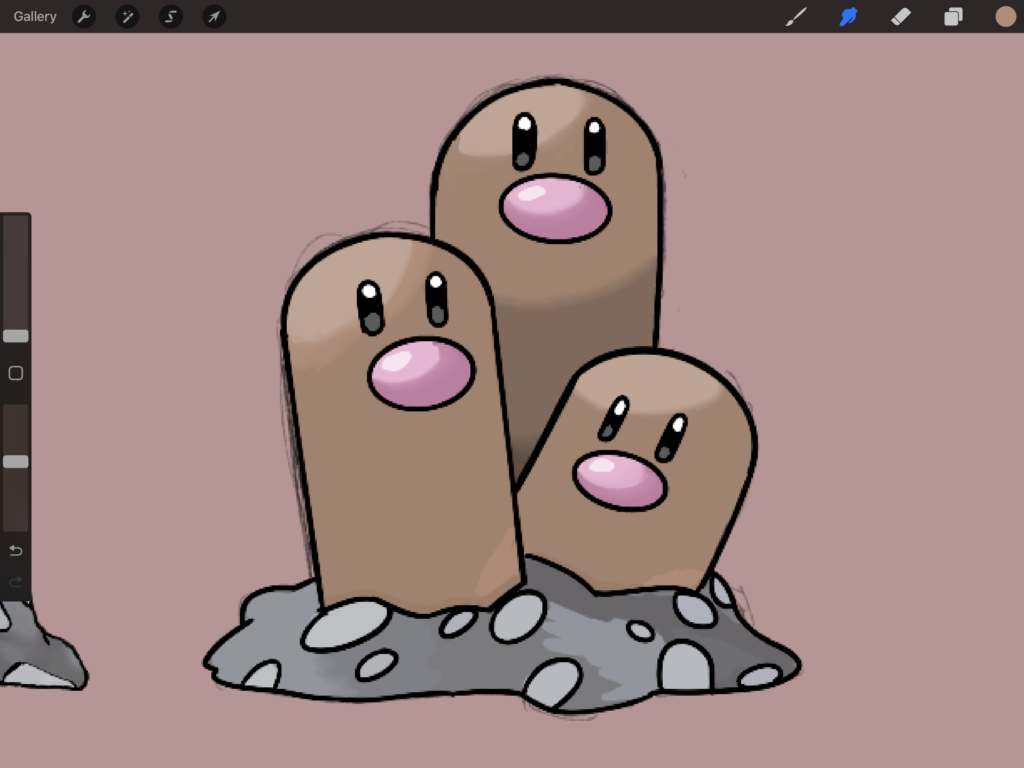Screen dimensions: 1024x768
Task: Tap the square modify button in sidebar
Action: click(16, 373)
